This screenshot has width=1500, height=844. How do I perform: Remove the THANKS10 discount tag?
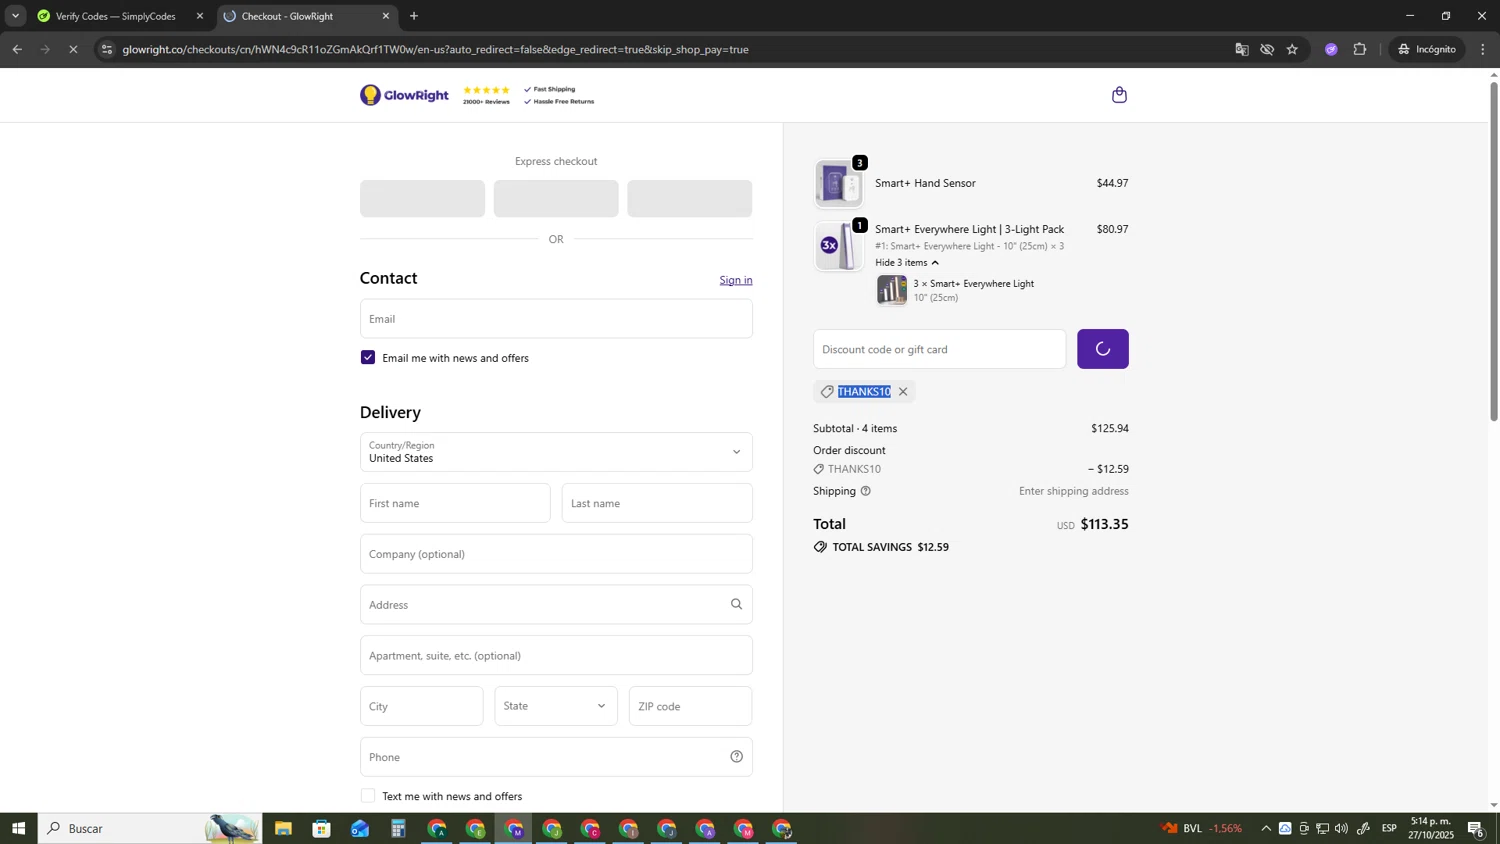(x=903, y=392)
